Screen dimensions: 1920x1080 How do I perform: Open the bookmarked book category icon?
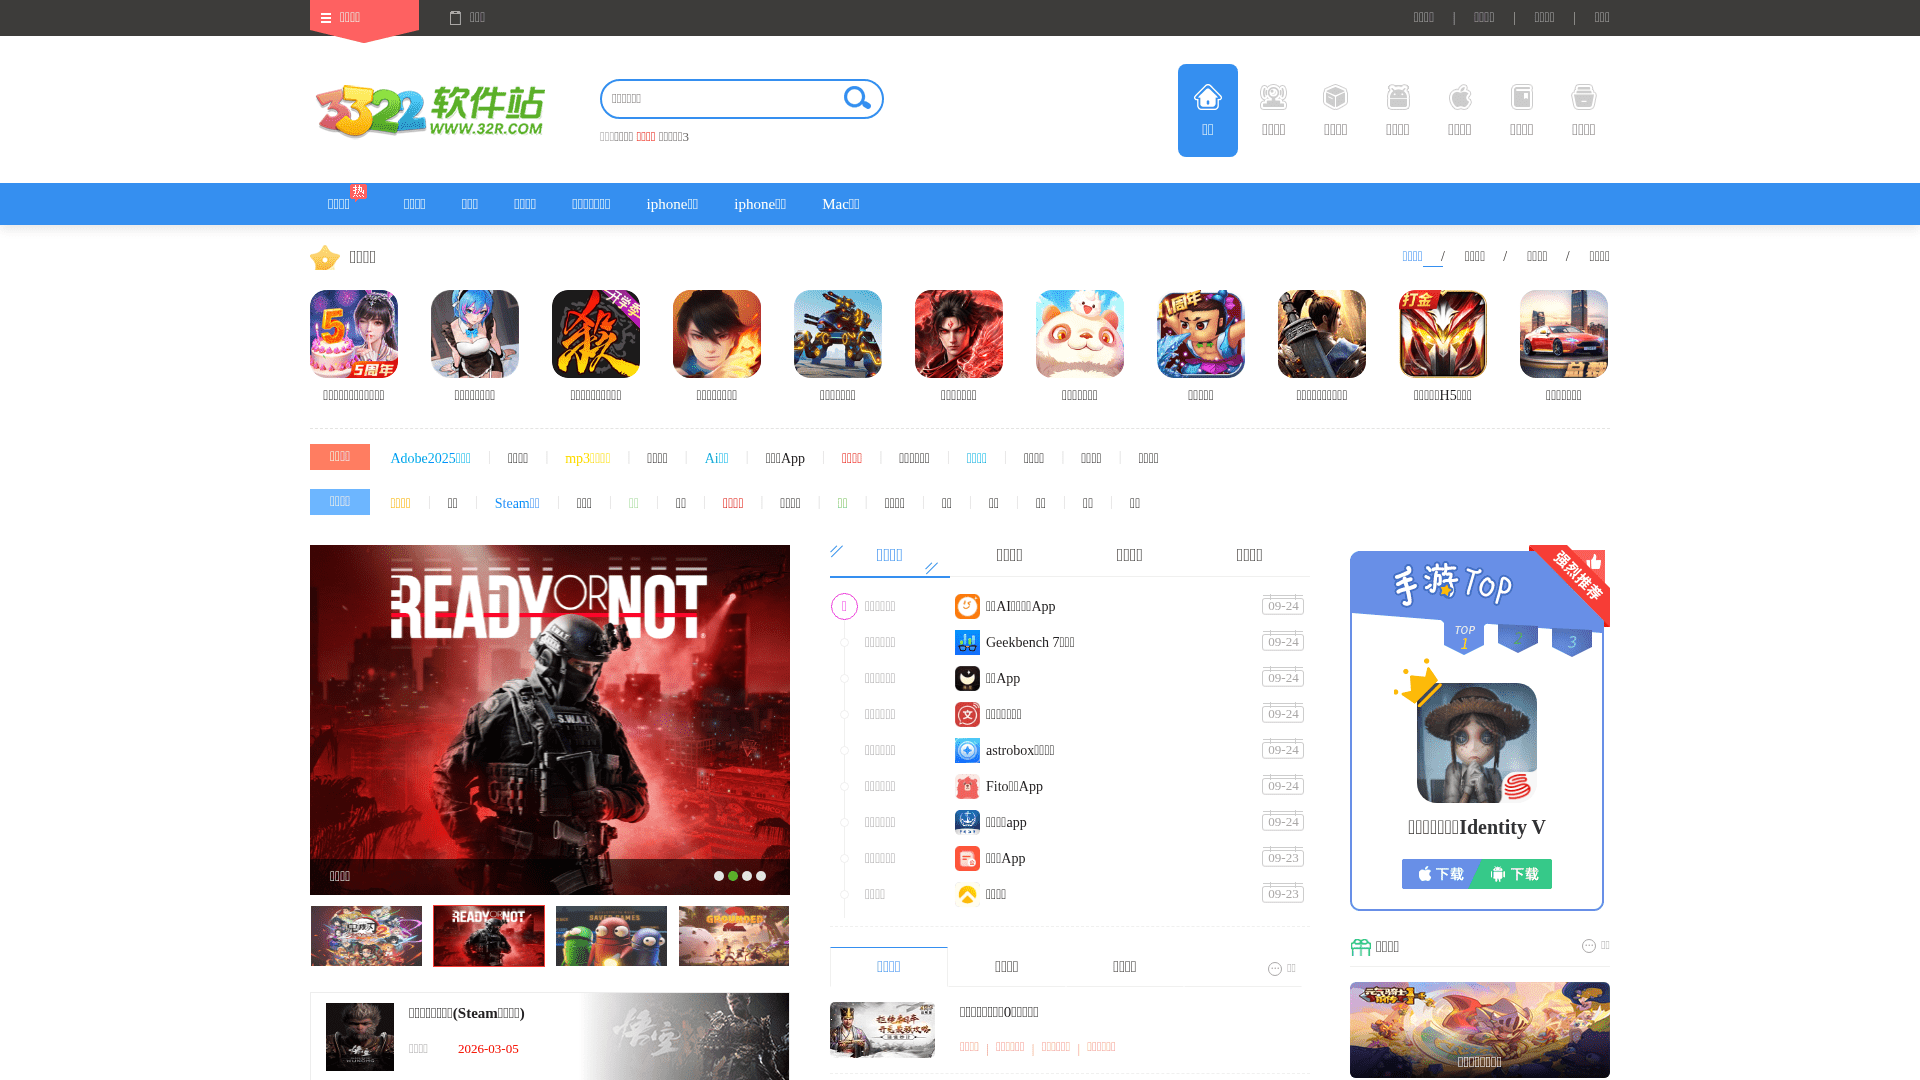click(1522, 97)
